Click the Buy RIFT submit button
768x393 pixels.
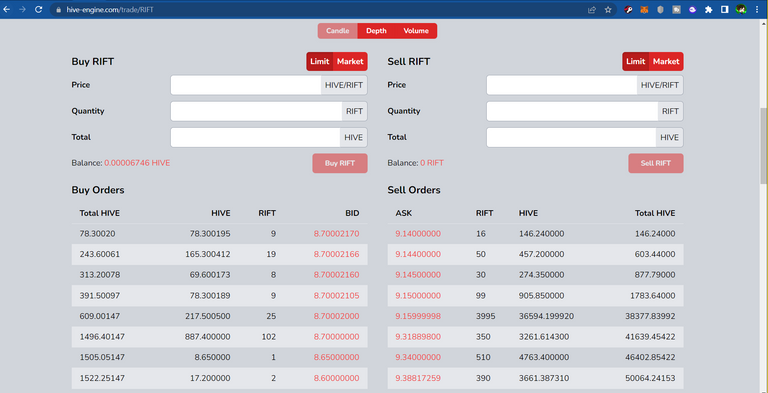coord(340,163)
